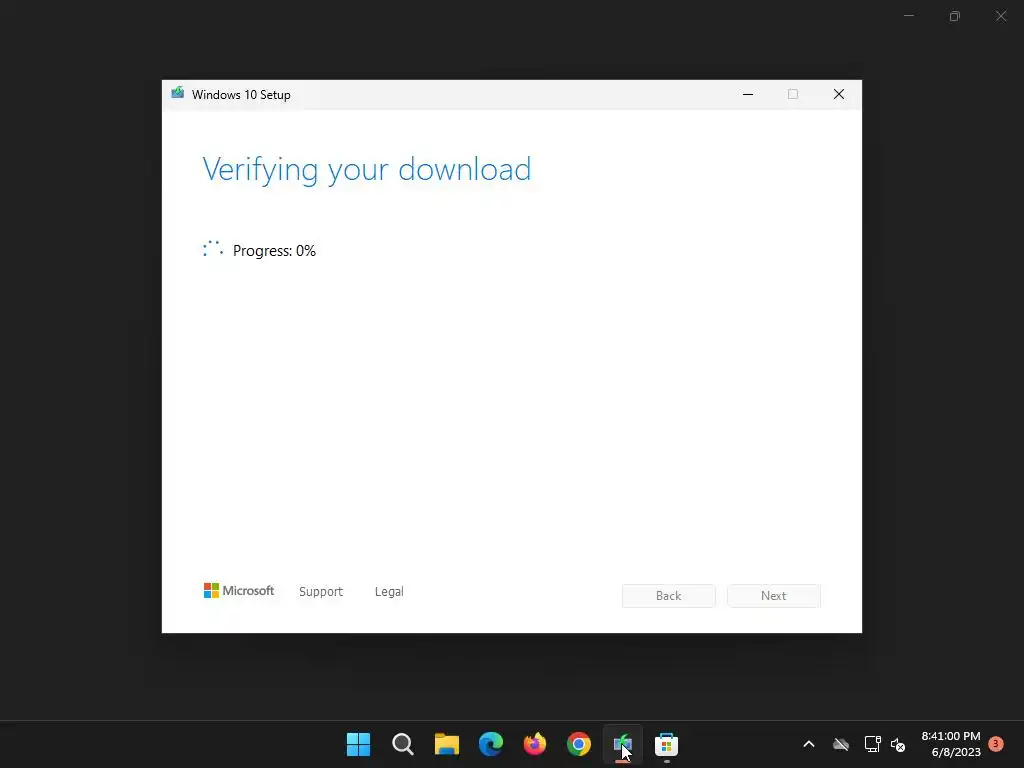
Task: Click the Next button in Setup
Action: pyautogui.click(x=773, y=596)
